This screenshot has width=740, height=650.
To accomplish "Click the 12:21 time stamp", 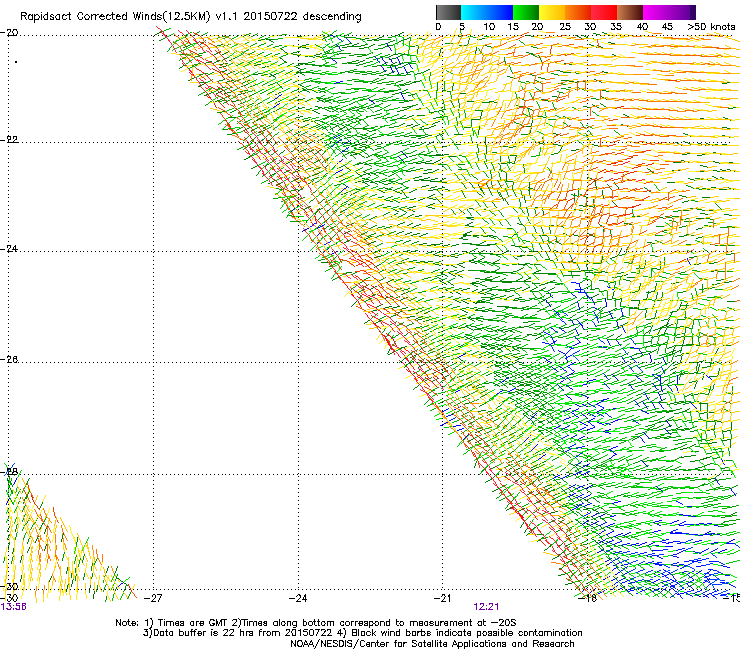I will (486, 607).
